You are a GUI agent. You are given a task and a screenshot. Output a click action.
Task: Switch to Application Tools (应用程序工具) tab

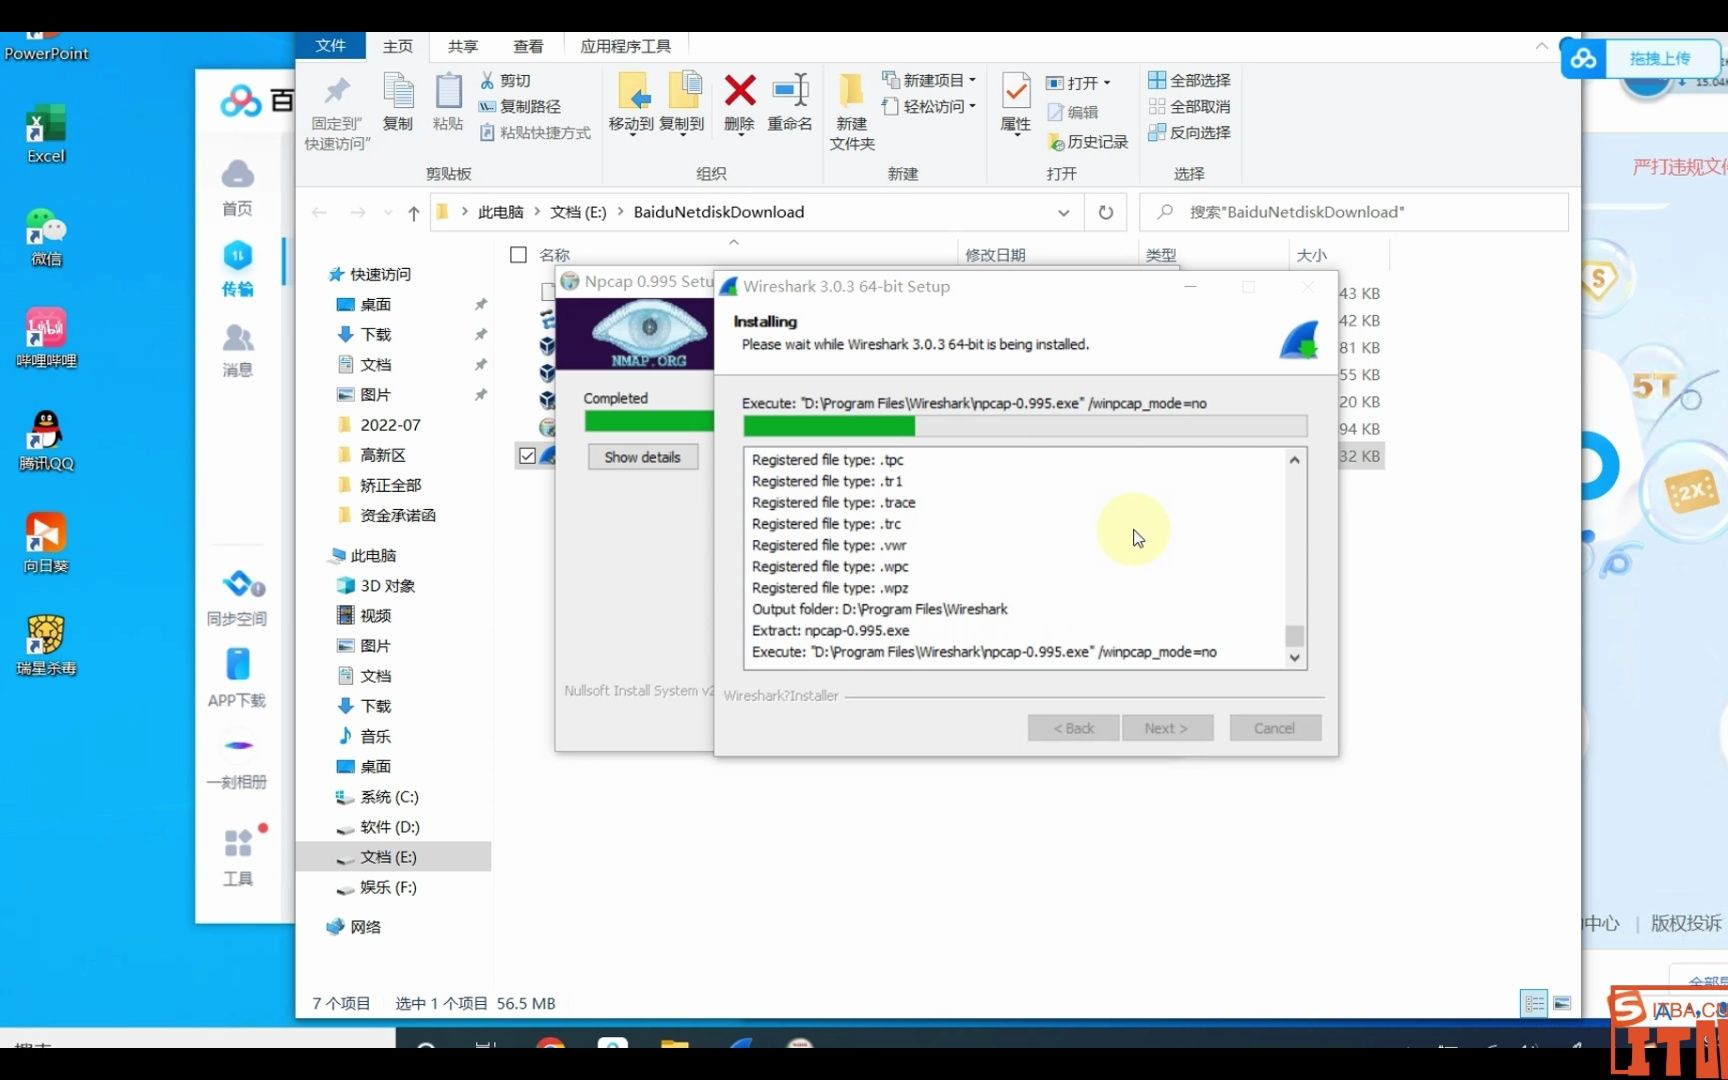[625, 46]
